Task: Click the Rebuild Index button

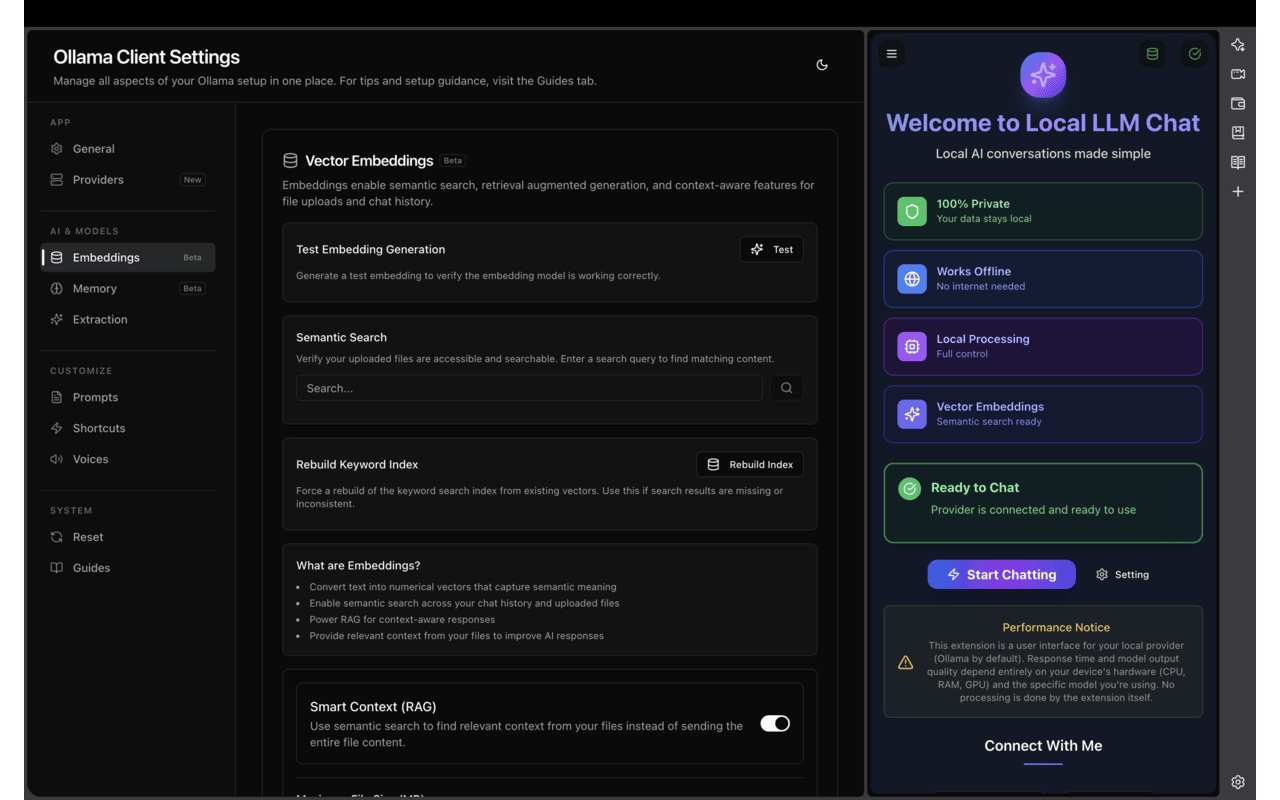Action: (749, 465)
